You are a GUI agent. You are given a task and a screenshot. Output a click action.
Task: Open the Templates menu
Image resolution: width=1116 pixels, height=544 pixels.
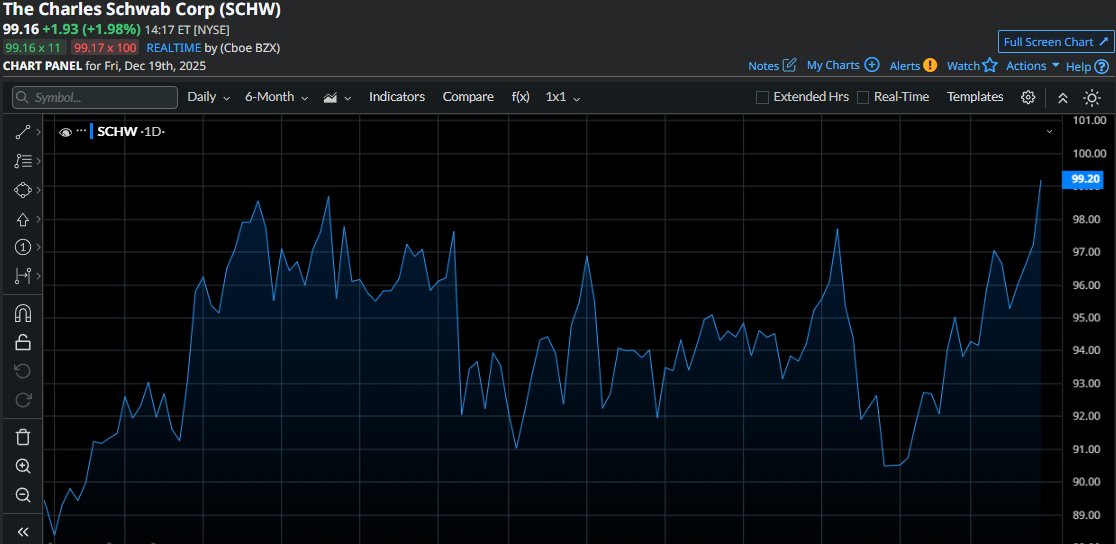click(974, 97)
